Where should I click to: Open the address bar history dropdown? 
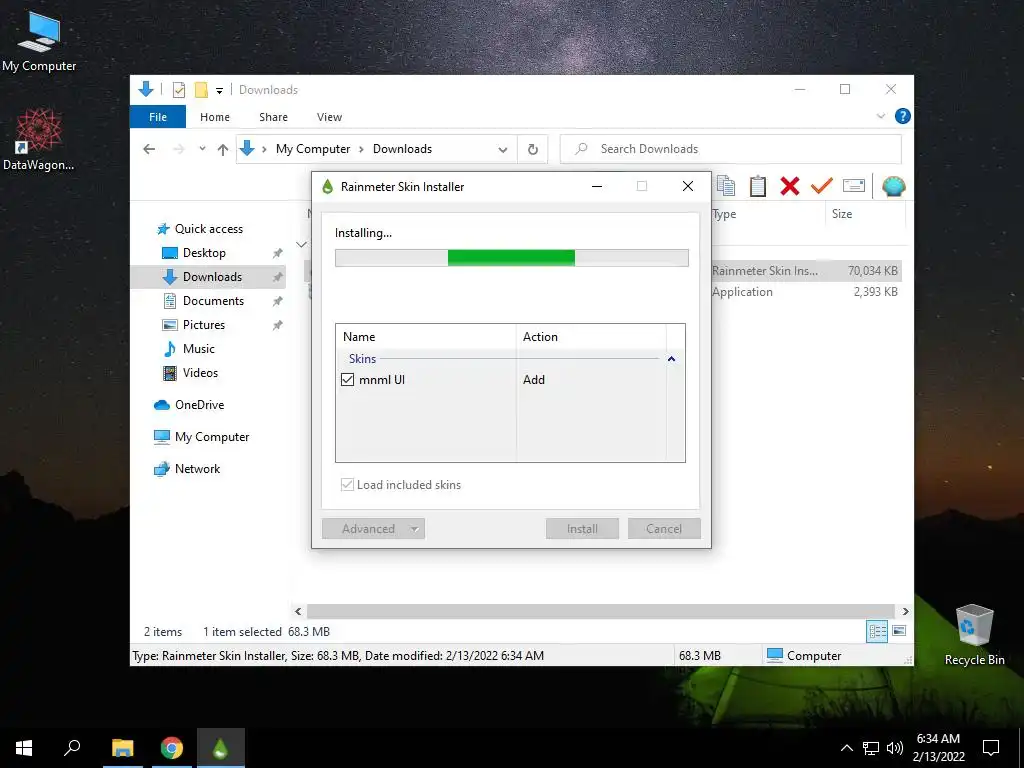[x=503, y=149]
